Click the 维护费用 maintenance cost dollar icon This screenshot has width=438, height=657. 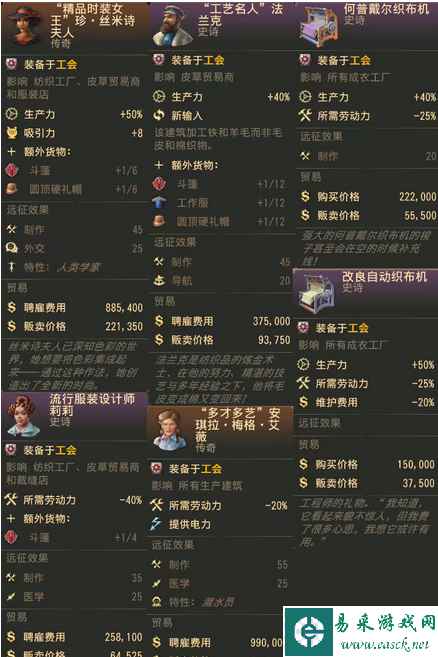[303, 402]
